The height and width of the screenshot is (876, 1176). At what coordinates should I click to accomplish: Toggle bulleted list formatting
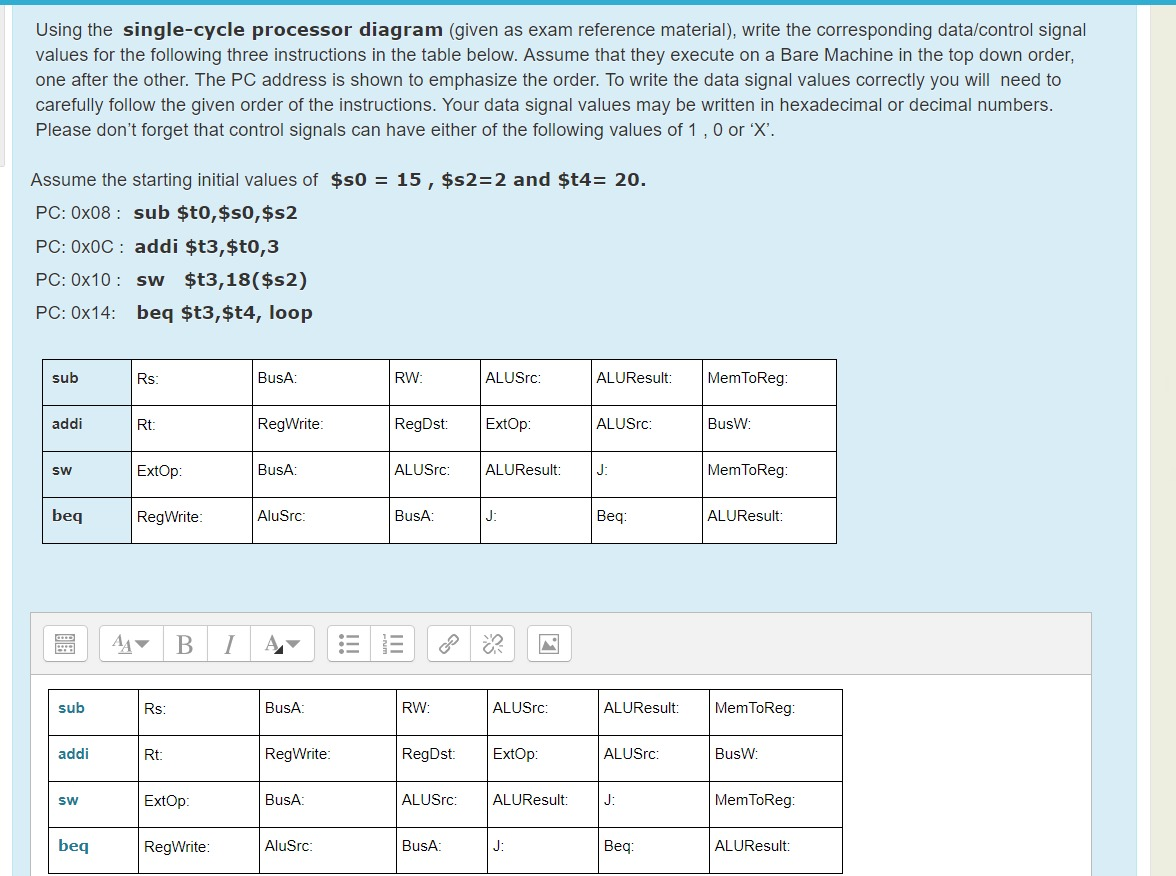348,643
